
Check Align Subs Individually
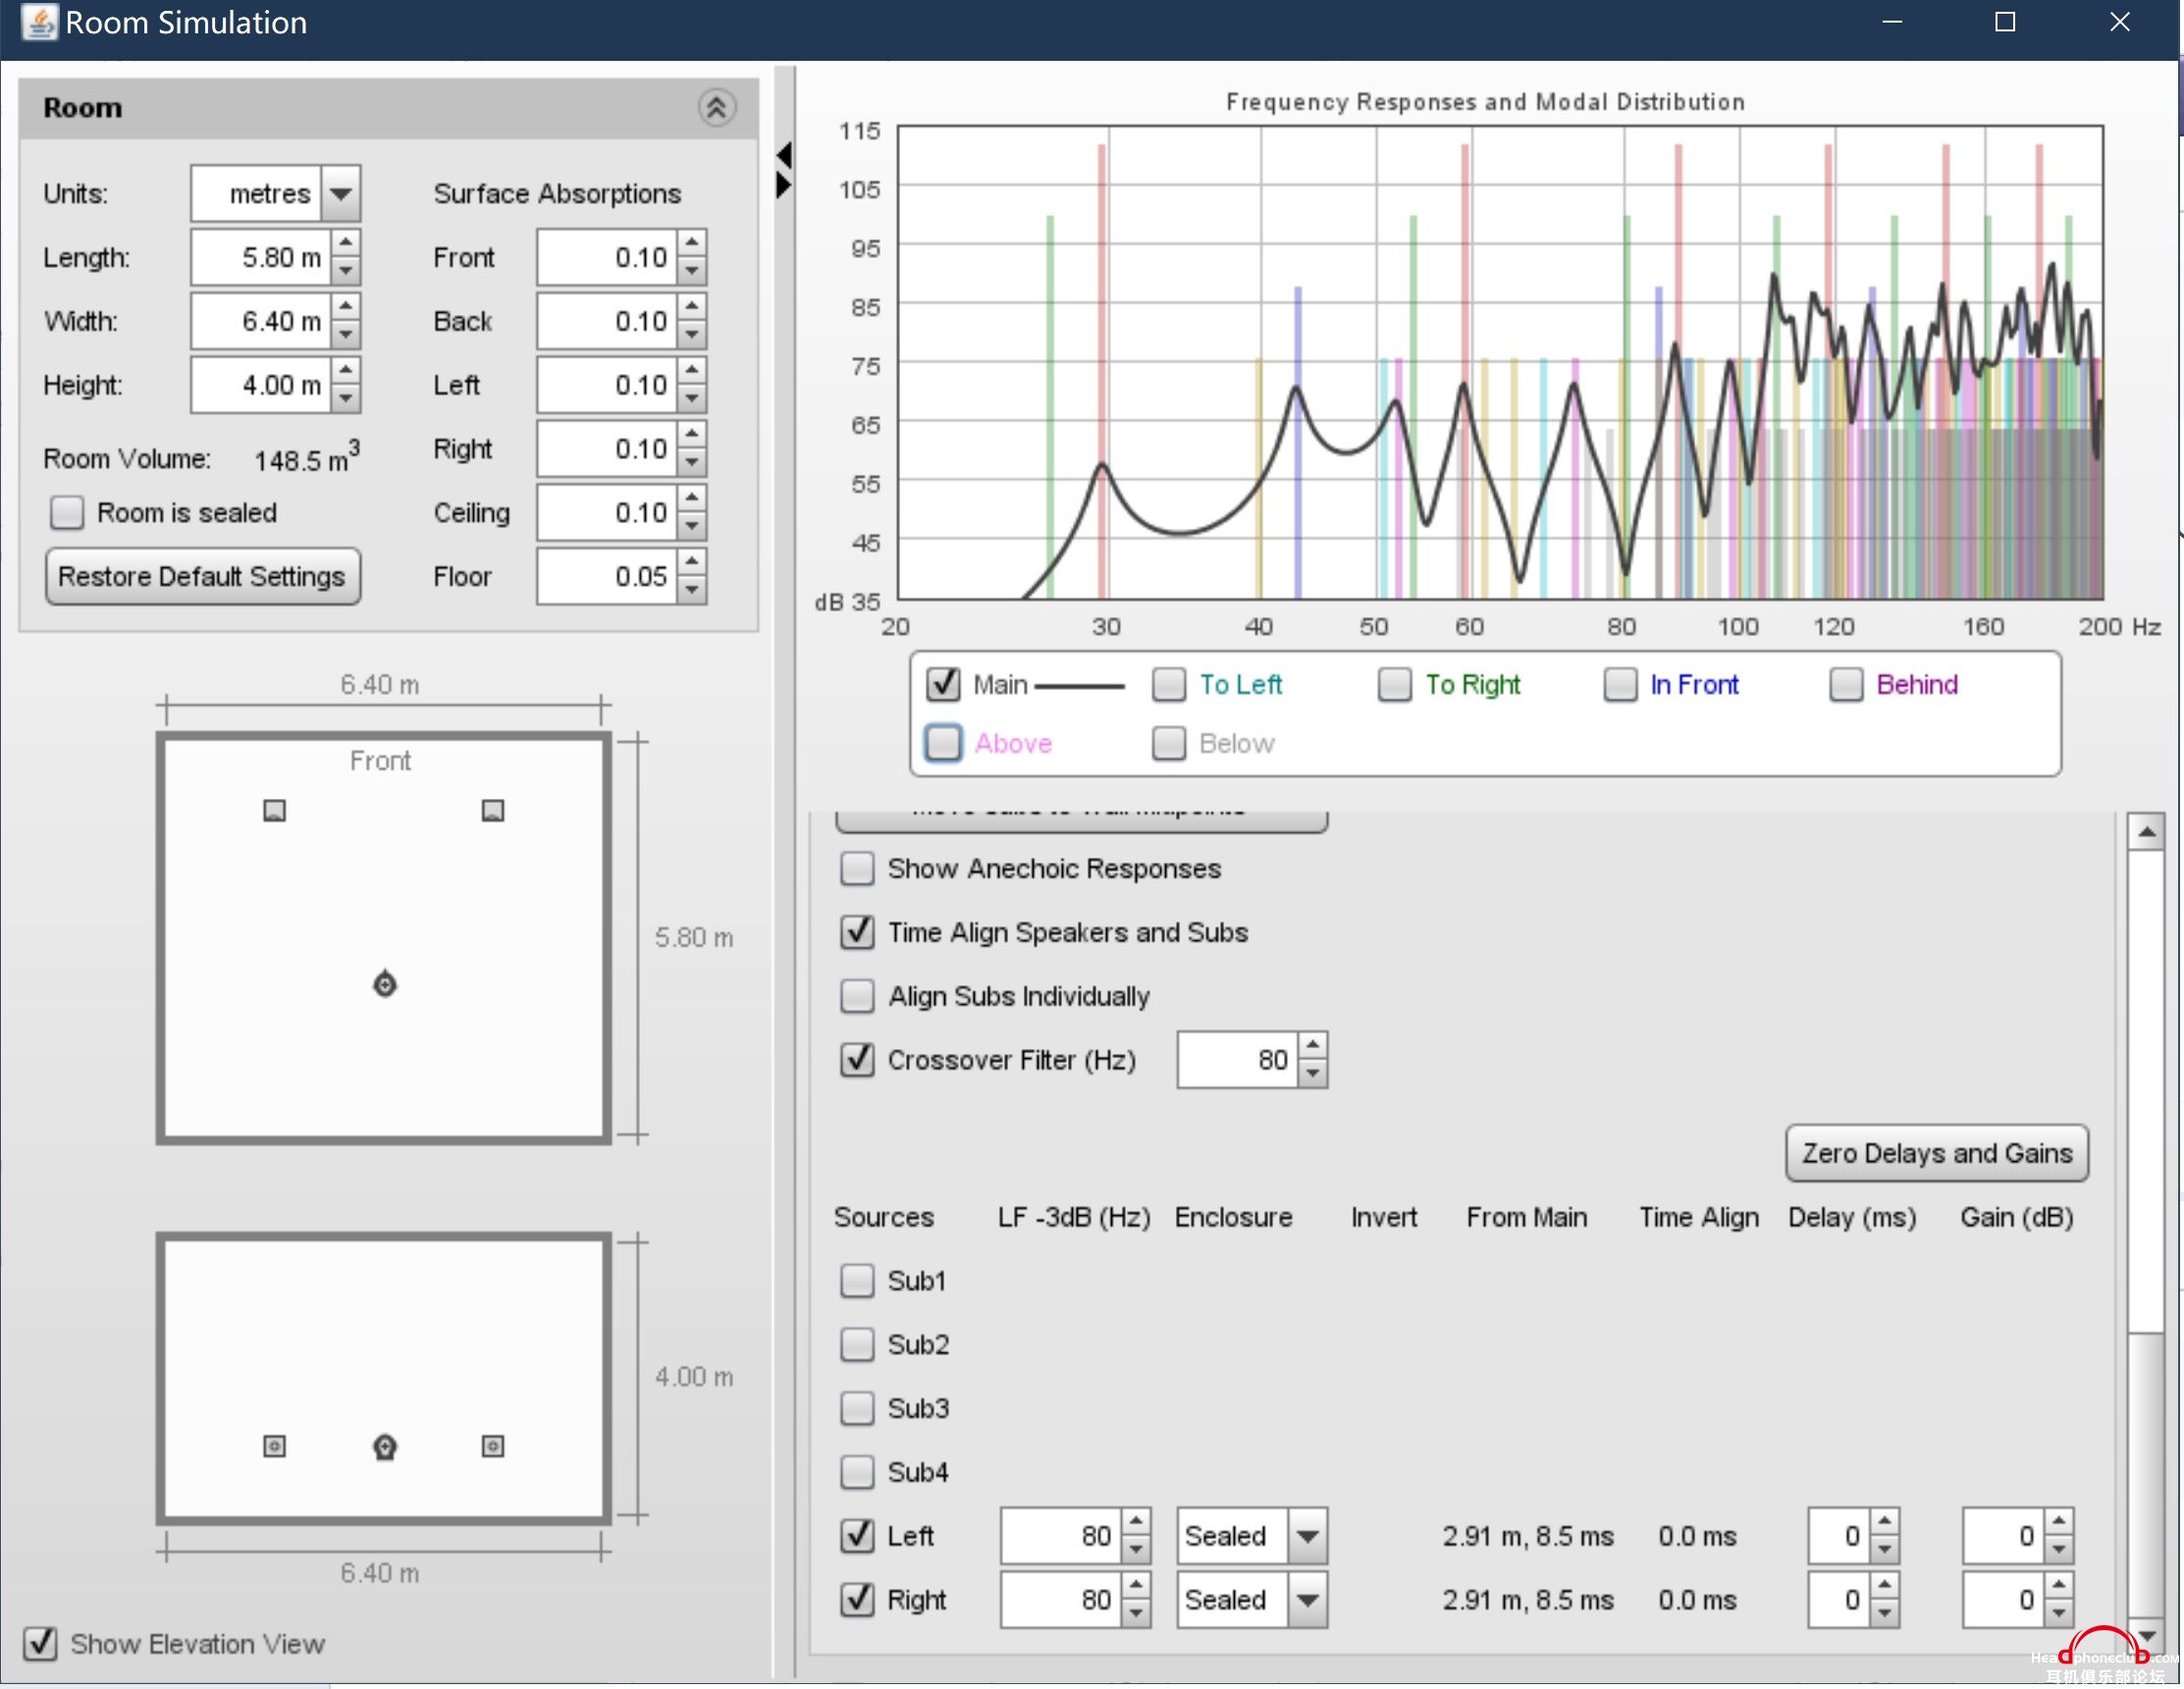[x=857, y=997]
